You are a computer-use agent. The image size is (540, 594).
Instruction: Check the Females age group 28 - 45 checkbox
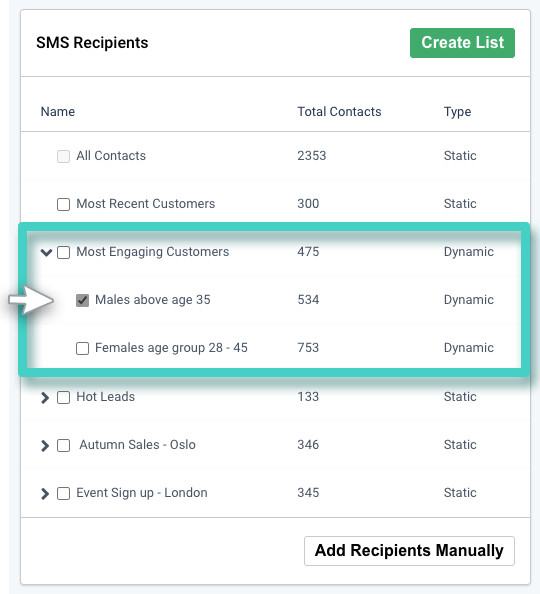click(82, 348)
